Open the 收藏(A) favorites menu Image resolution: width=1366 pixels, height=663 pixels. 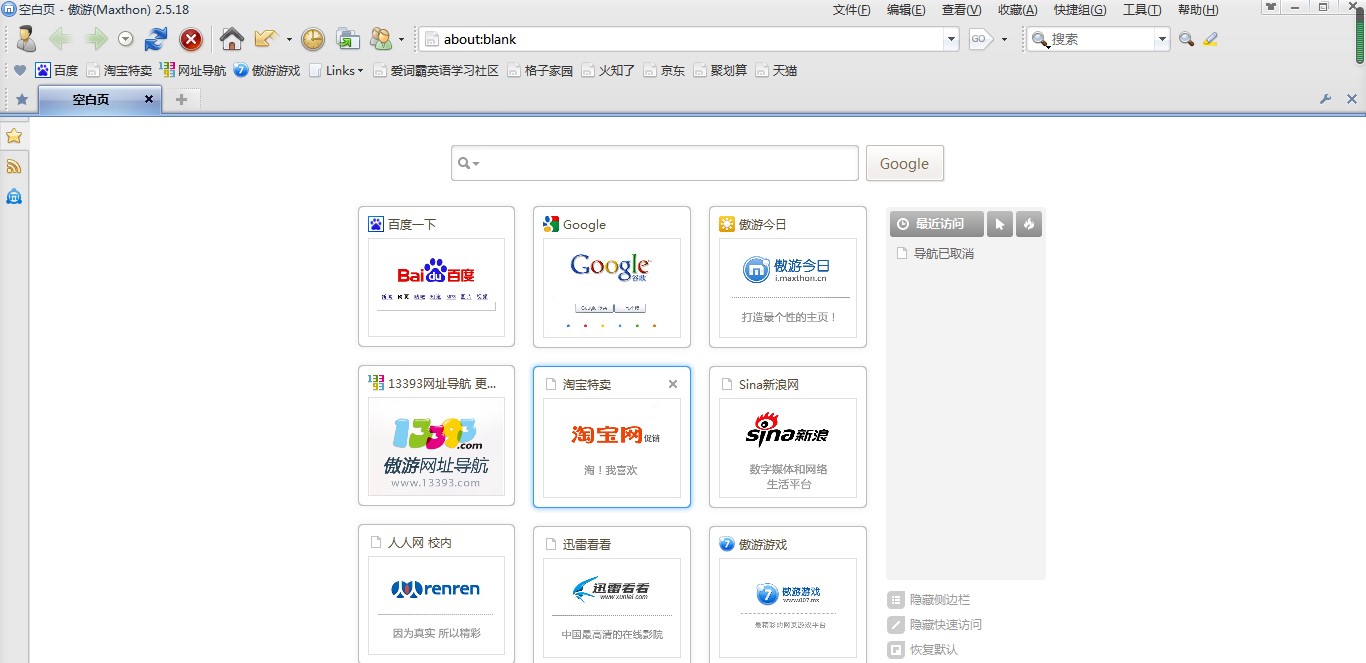pyautogui.click(x=1017, y=10)
